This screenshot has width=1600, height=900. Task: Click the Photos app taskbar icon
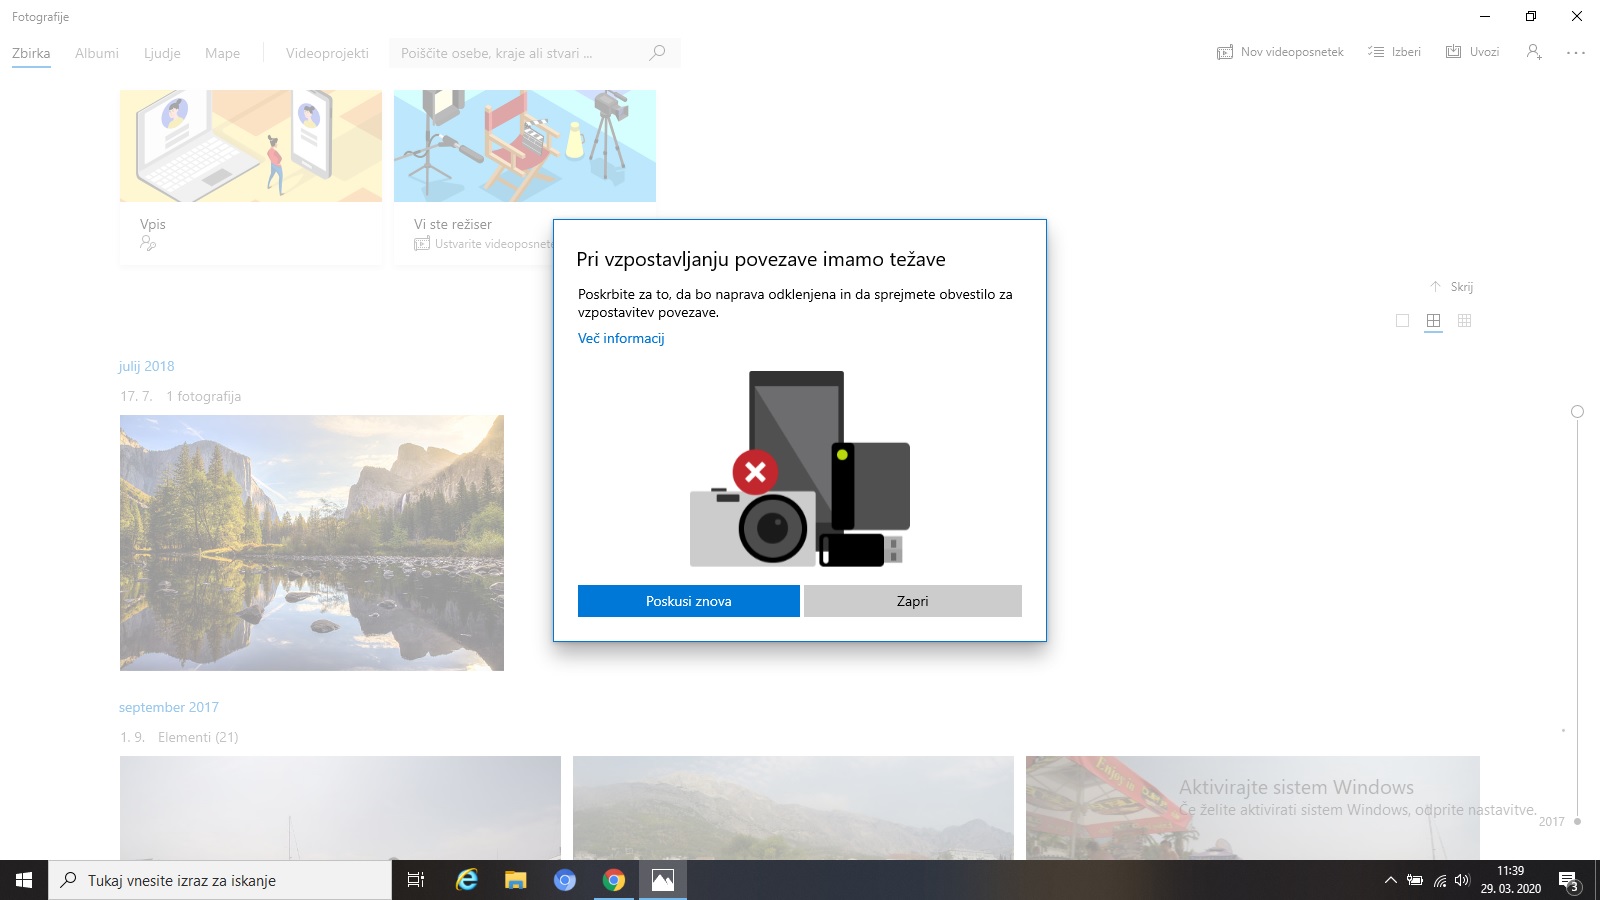click(x=663, y=880)
